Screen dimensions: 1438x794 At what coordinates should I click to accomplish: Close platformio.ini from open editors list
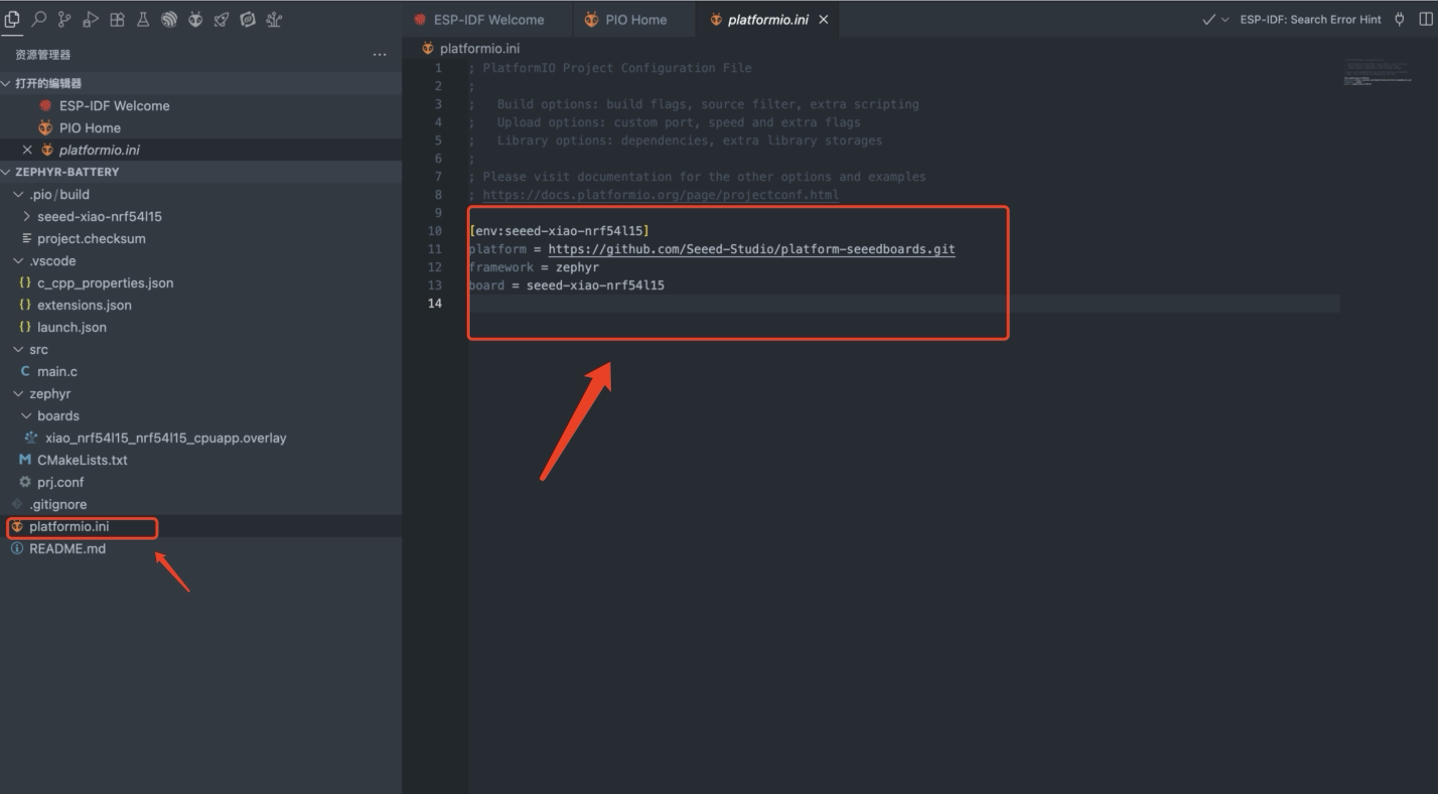pyautogui.click(x=27, y=150)
